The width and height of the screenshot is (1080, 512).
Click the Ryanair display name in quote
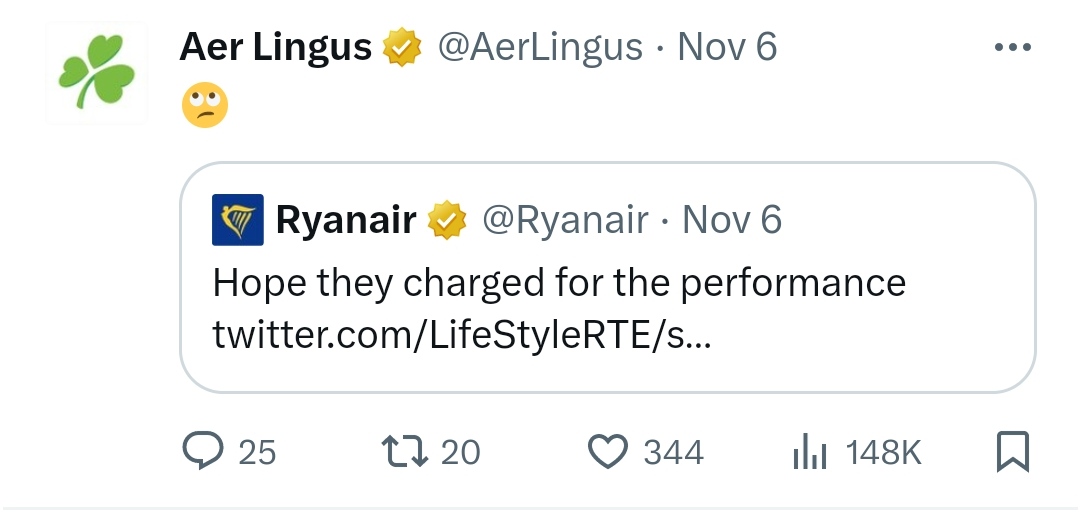tap(346, 220)
